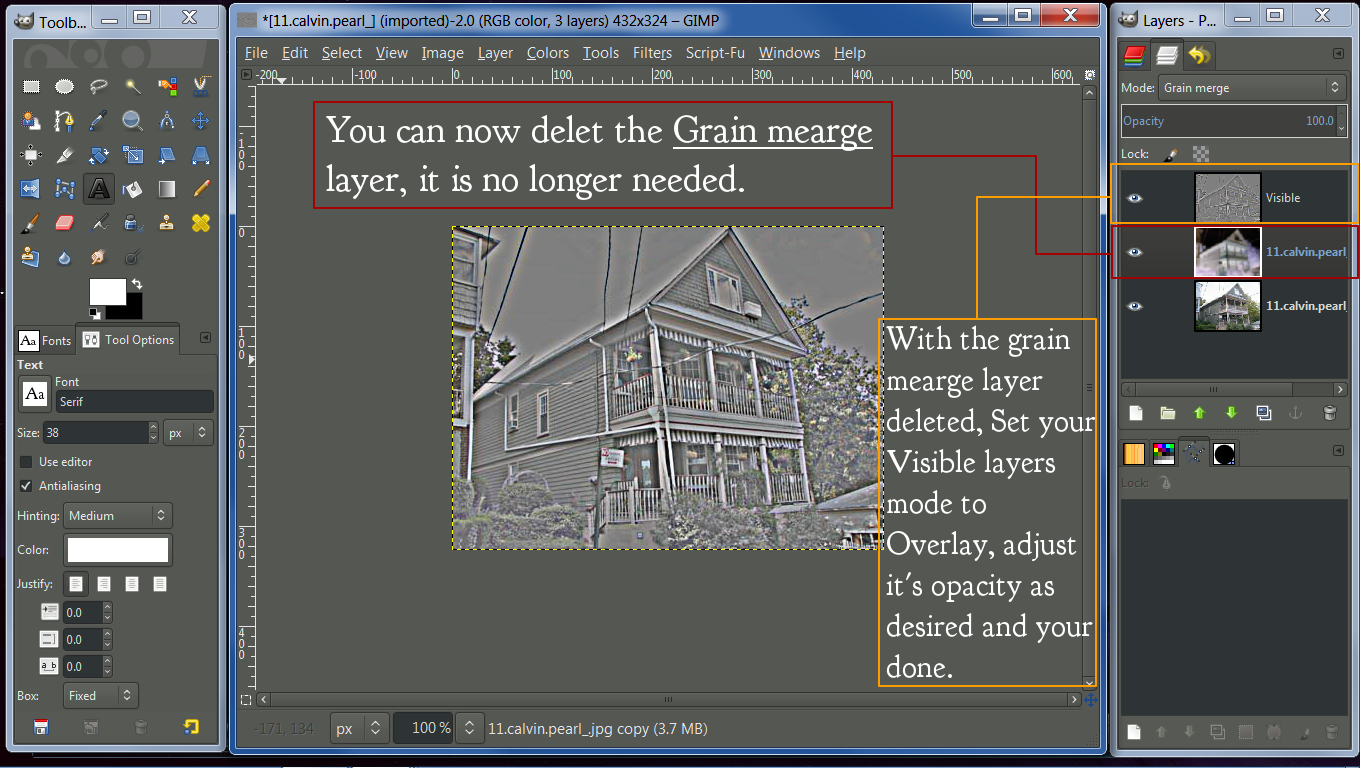Select the Heal tool bandage icon
The height and width of the screenshot is (768, 1360).
tap(200, 222)
